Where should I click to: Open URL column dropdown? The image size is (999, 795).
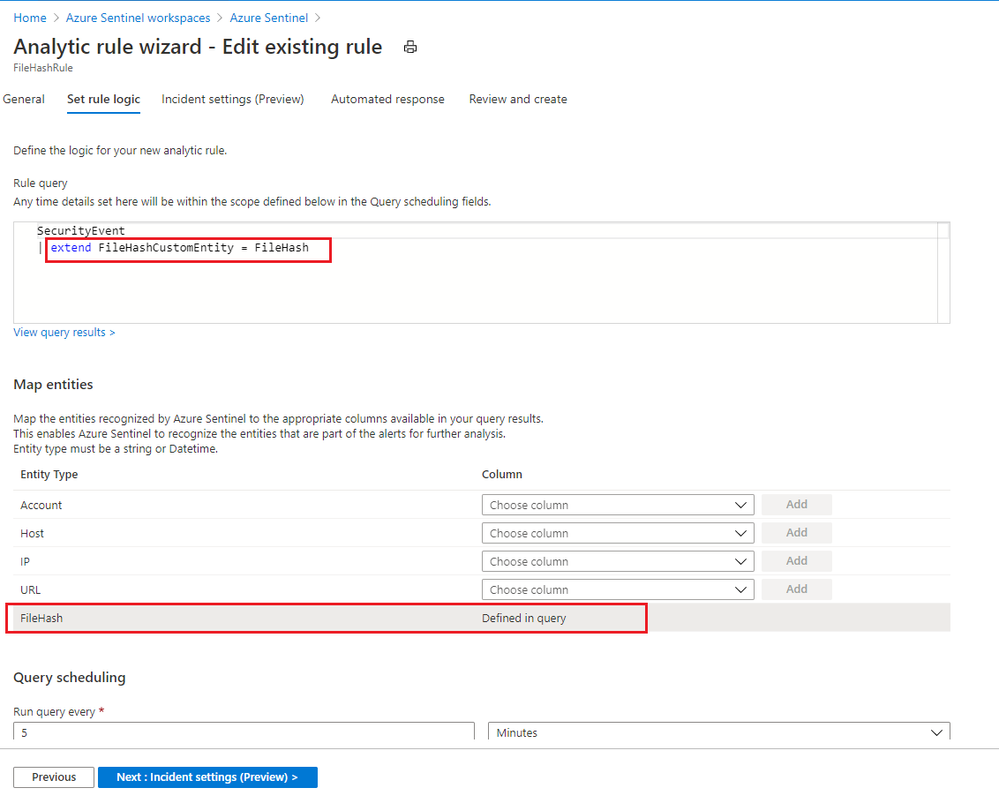[x=617, y=590]
